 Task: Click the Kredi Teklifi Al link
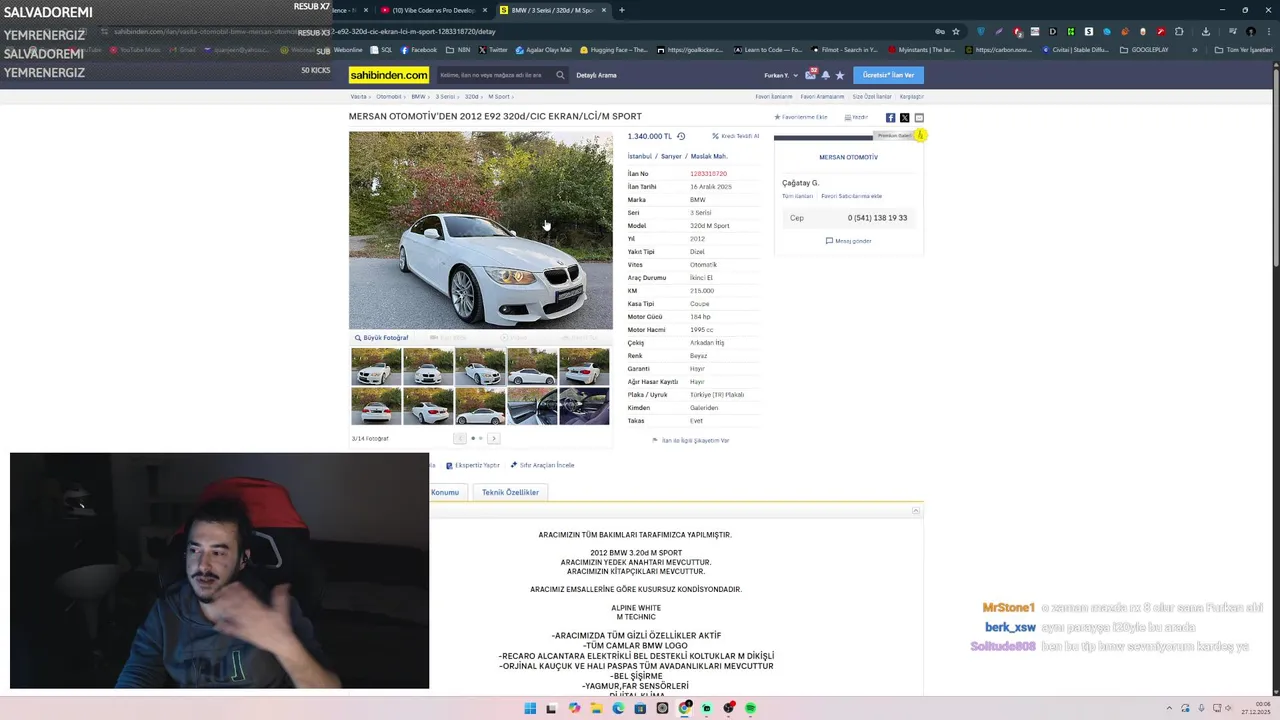736,136
